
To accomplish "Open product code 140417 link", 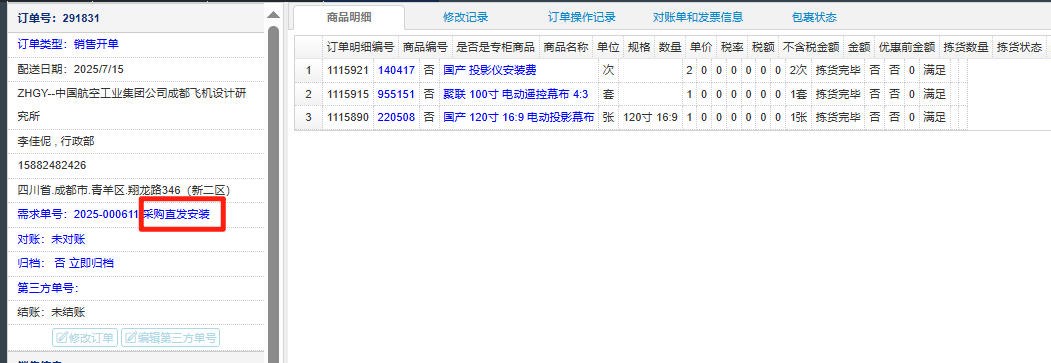I will (x=396, y=70).
